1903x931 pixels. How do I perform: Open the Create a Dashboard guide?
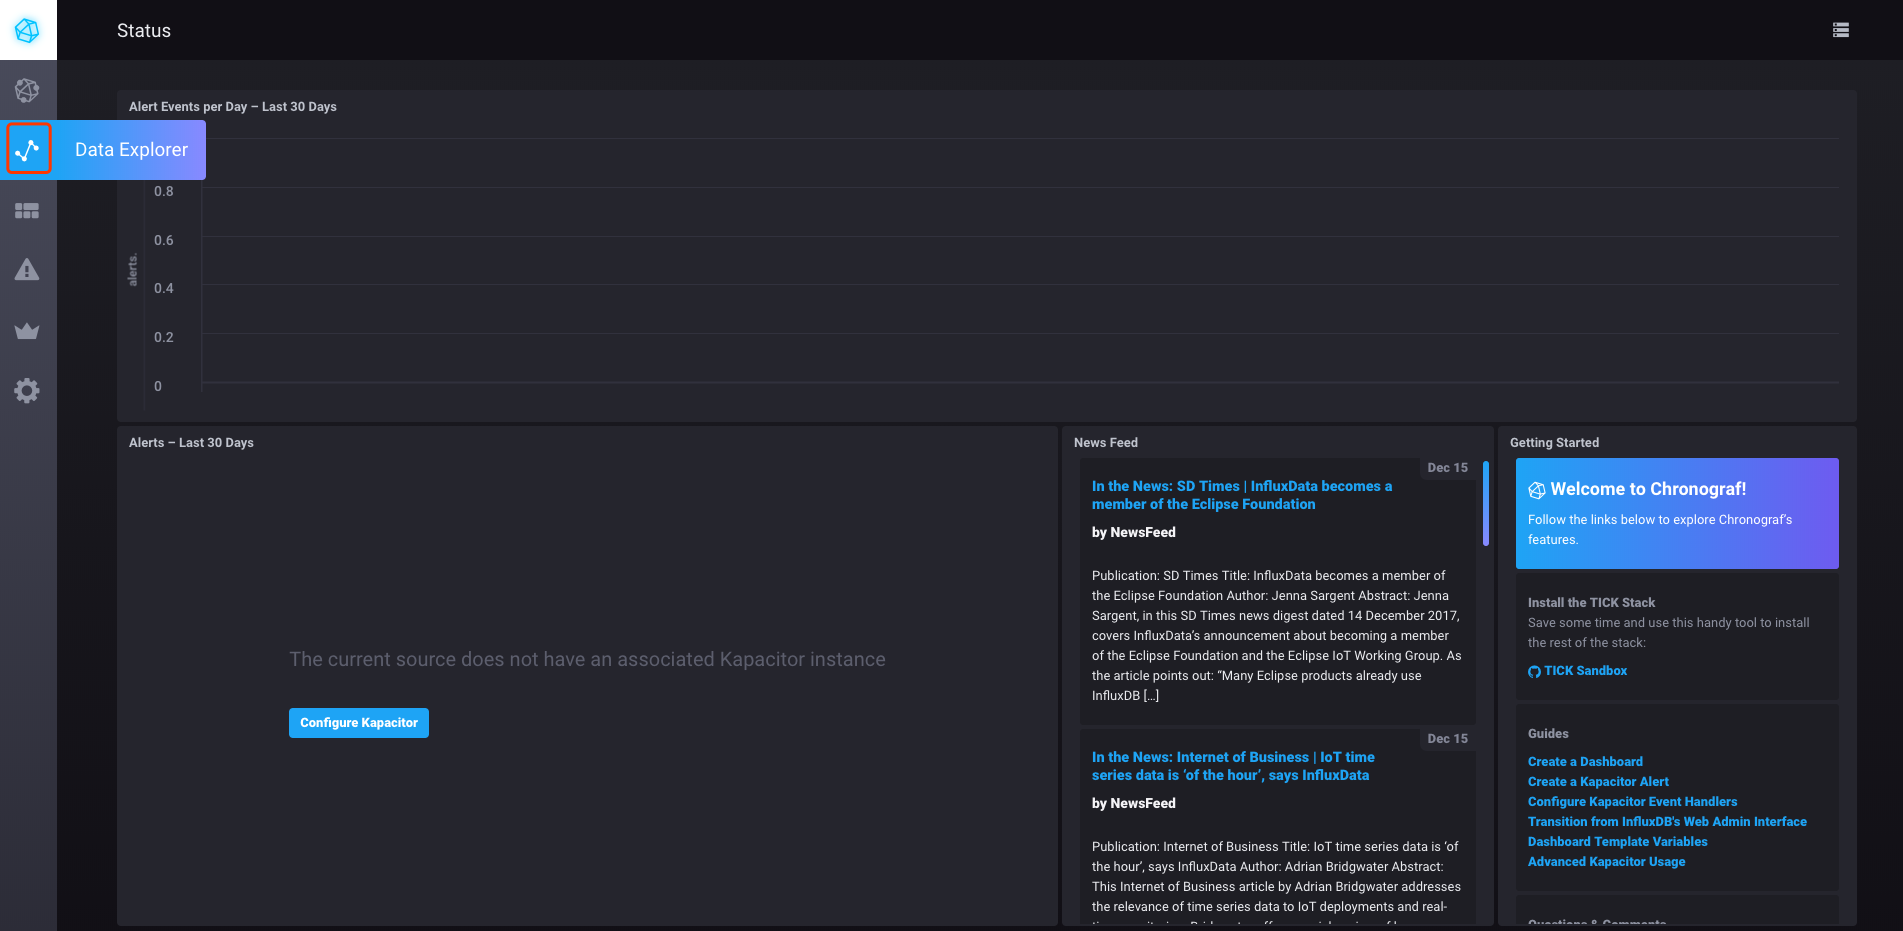1585,762
